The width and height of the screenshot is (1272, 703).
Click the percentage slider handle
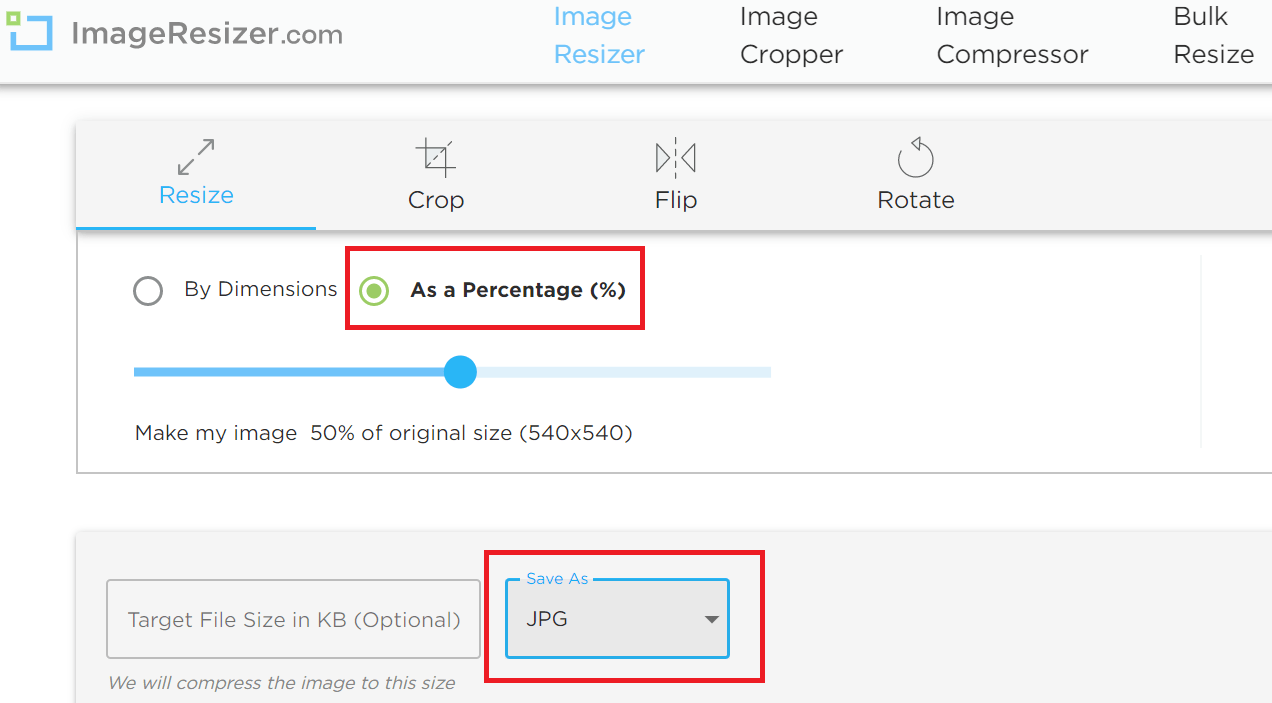tap(460, 372)
